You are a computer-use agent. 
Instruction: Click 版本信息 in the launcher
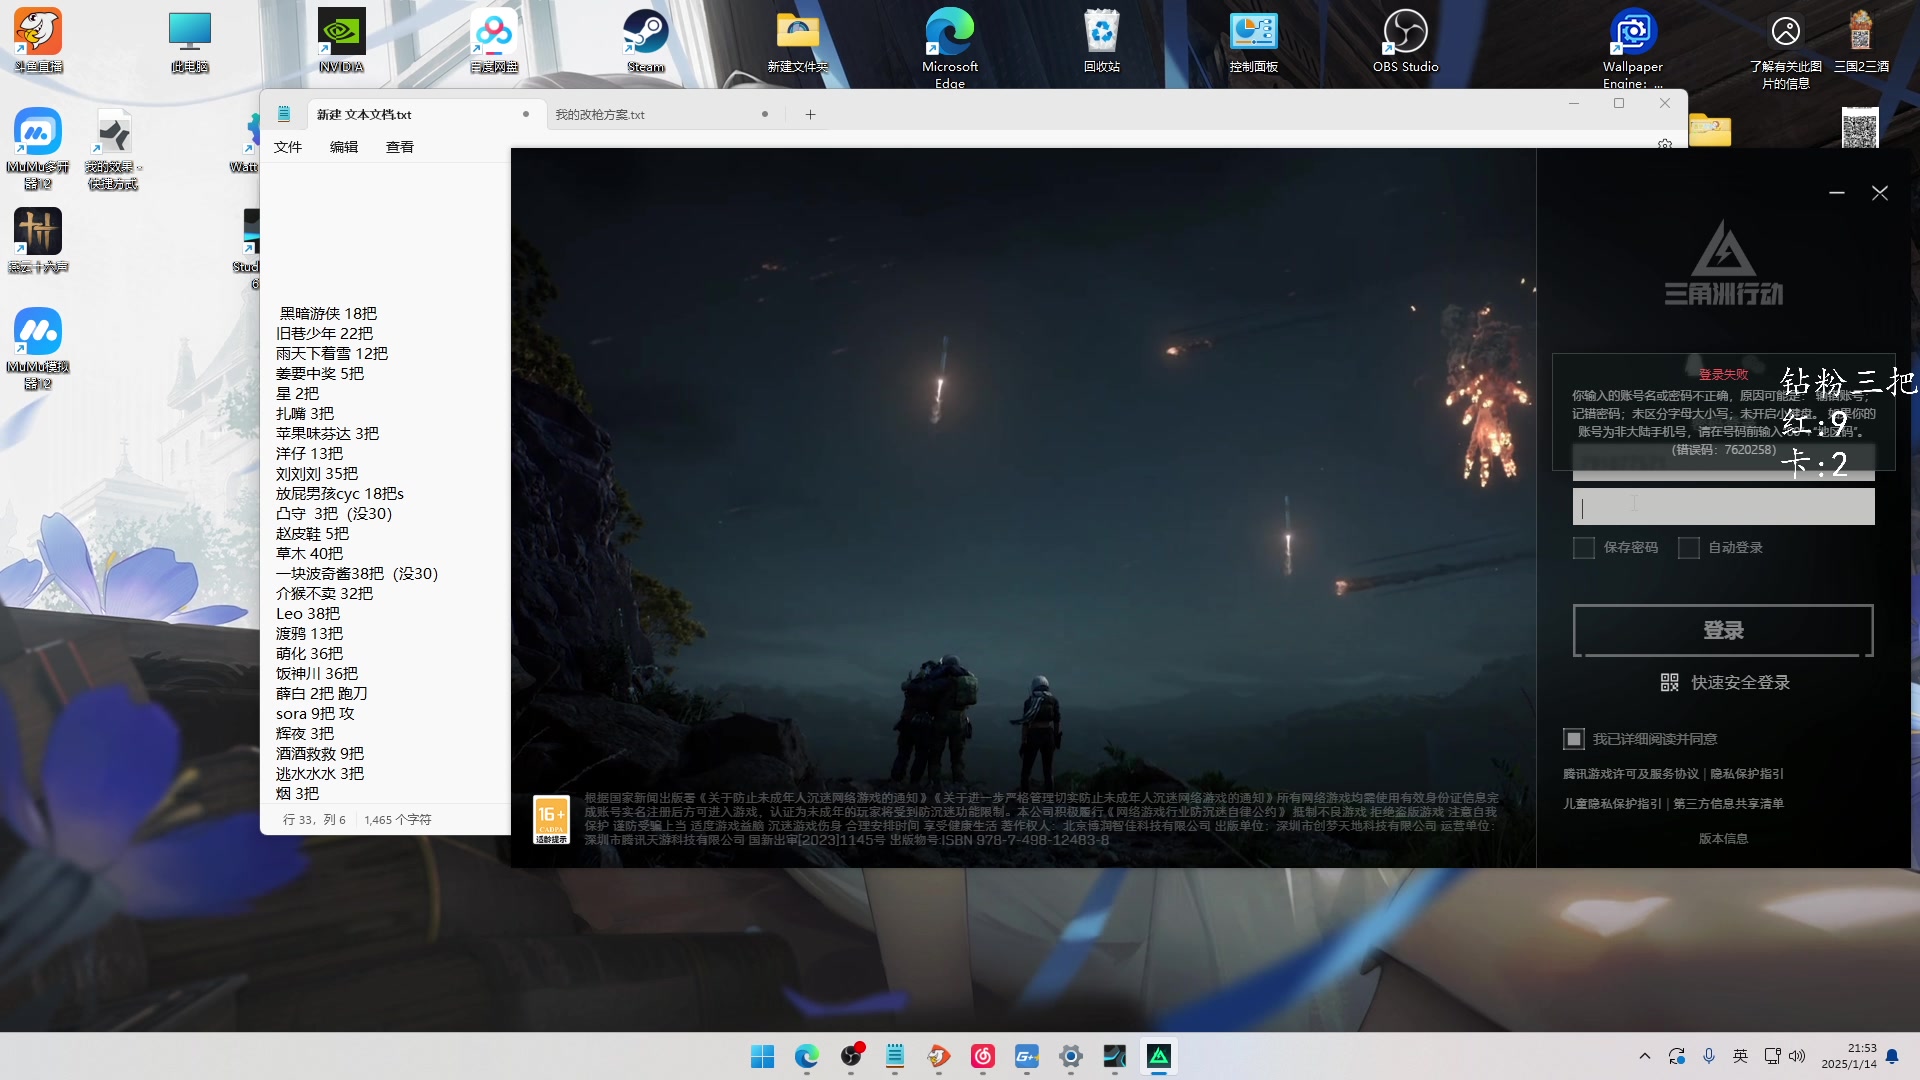(x=1723, y=839)
